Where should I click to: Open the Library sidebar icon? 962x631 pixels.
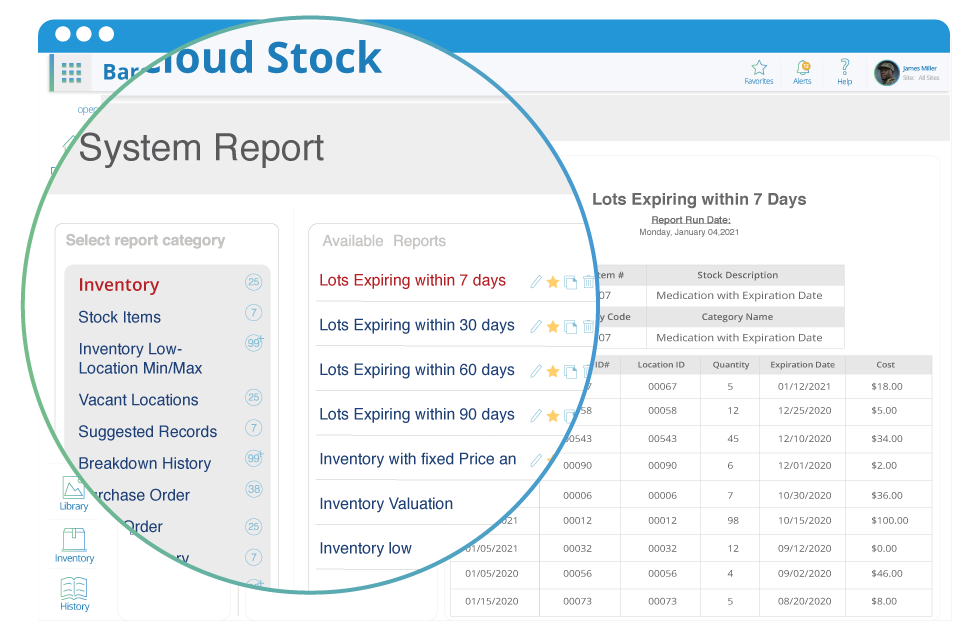click(74, 494)
